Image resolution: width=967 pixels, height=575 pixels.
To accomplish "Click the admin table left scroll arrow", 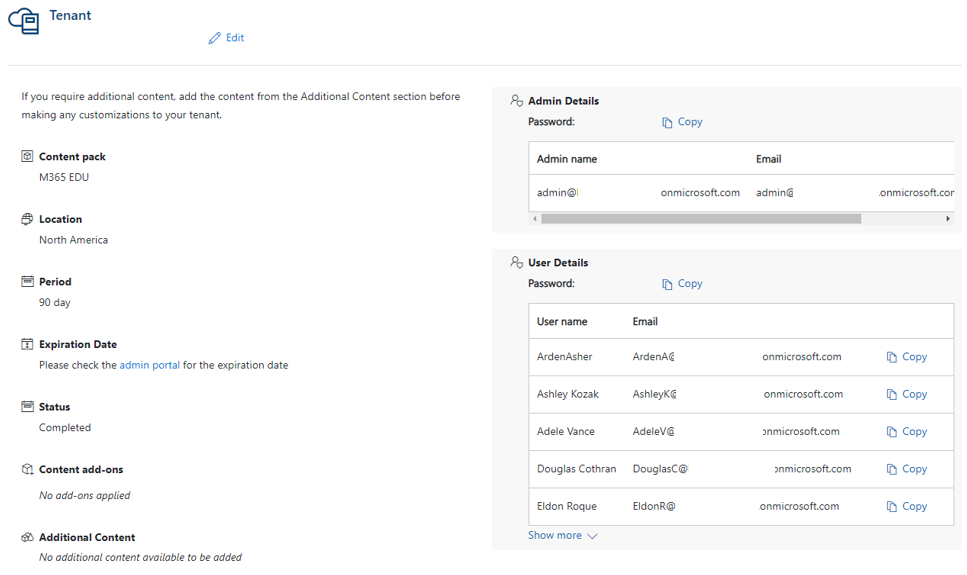I will tap(535, 218).
